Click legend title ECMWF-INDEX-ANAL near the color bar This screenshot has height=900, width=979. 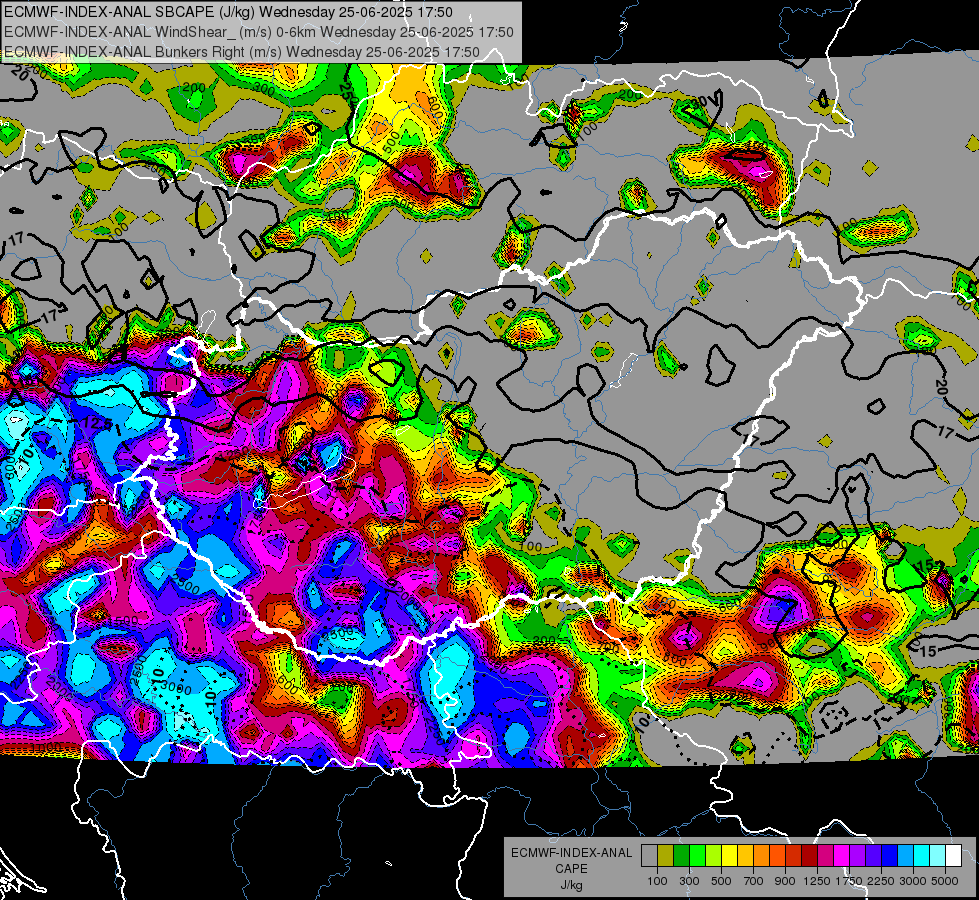pyautogui.click(x=572, y=853)
